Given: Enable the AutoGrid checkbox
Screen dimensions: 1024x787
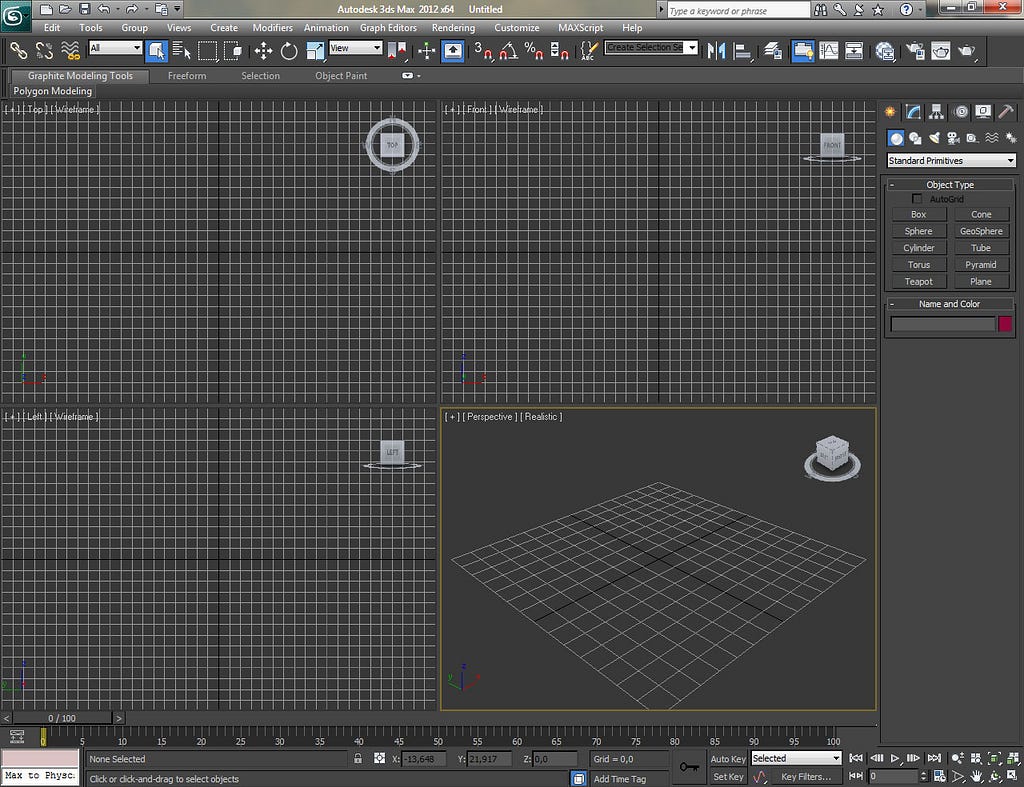Looking at the screenshot, I should (917, 199).
